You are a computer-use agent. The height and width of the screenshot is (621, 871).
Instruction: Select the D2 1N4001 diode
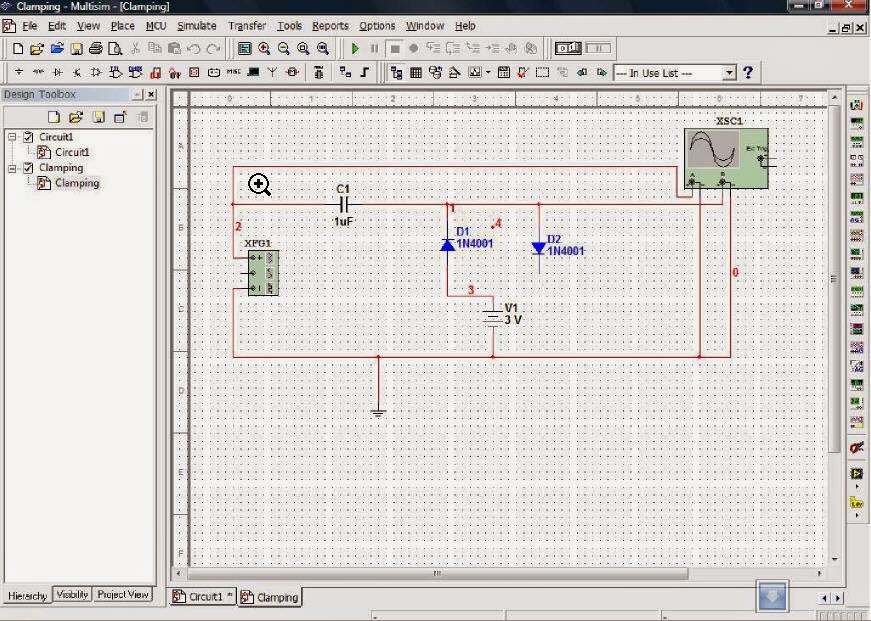[x=538, y=248]
